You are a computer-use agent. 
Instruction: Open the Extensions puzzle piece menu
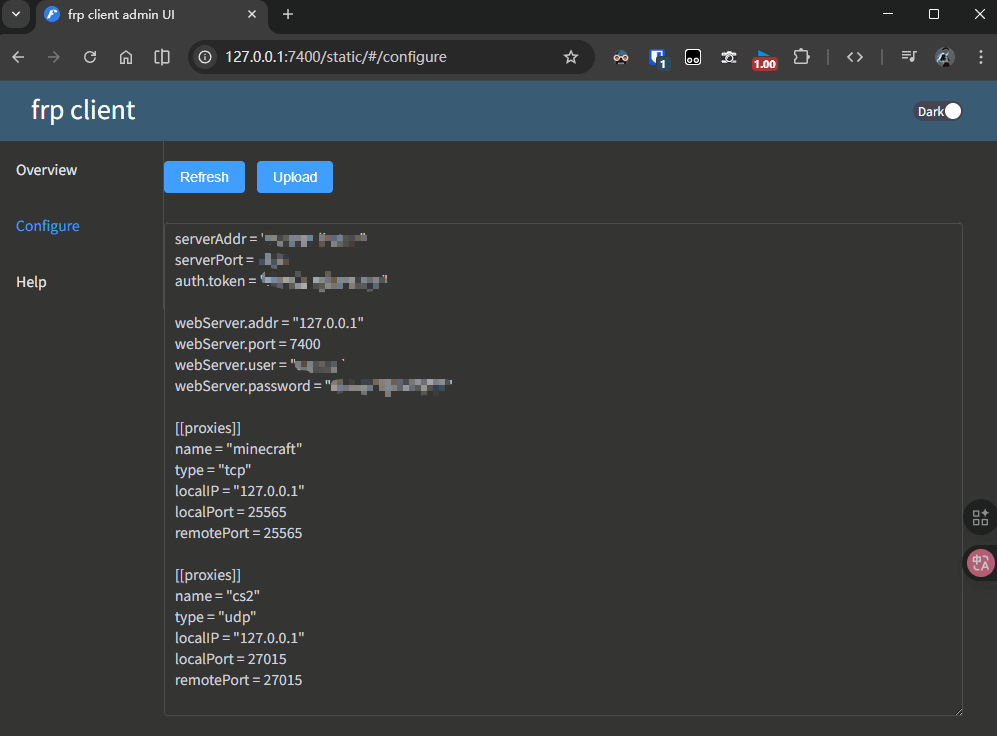pyautogui.click(x=801, y=57)
